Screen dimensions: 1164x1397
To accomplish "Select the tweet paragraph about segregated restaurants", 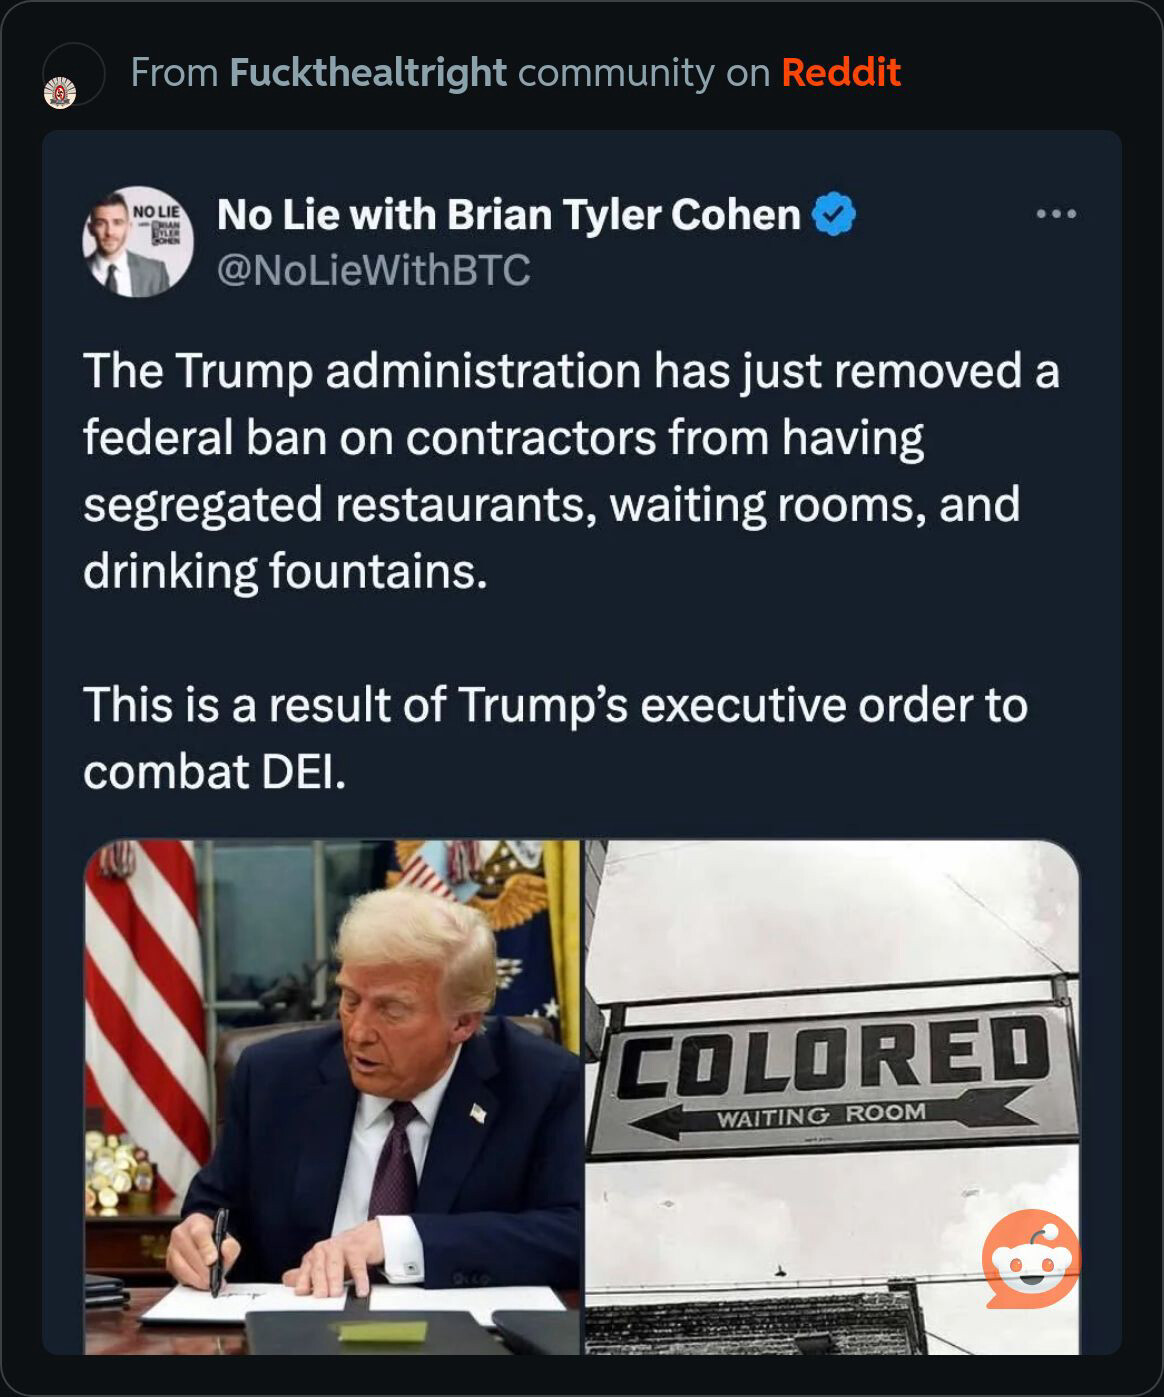I will pos(571,470).
